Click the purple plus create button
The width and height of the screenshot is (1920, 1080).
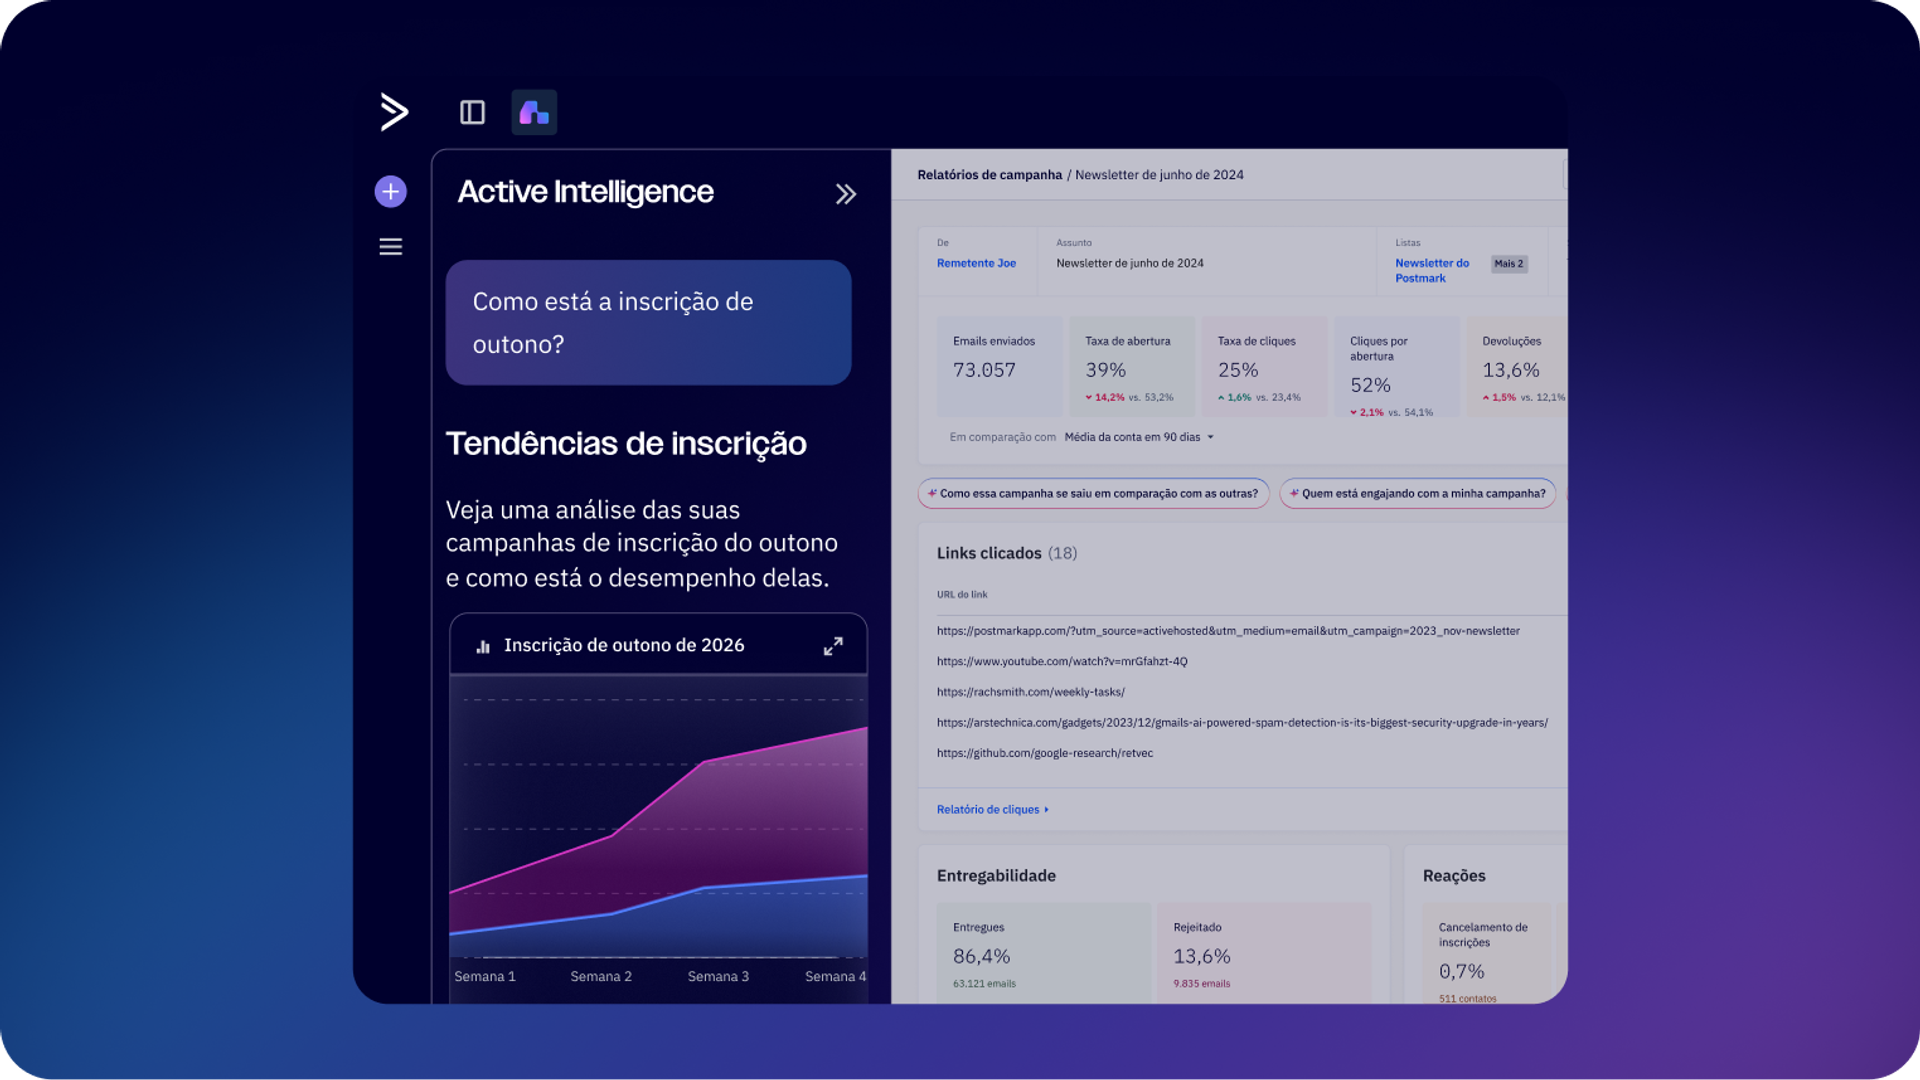point(391,191)
